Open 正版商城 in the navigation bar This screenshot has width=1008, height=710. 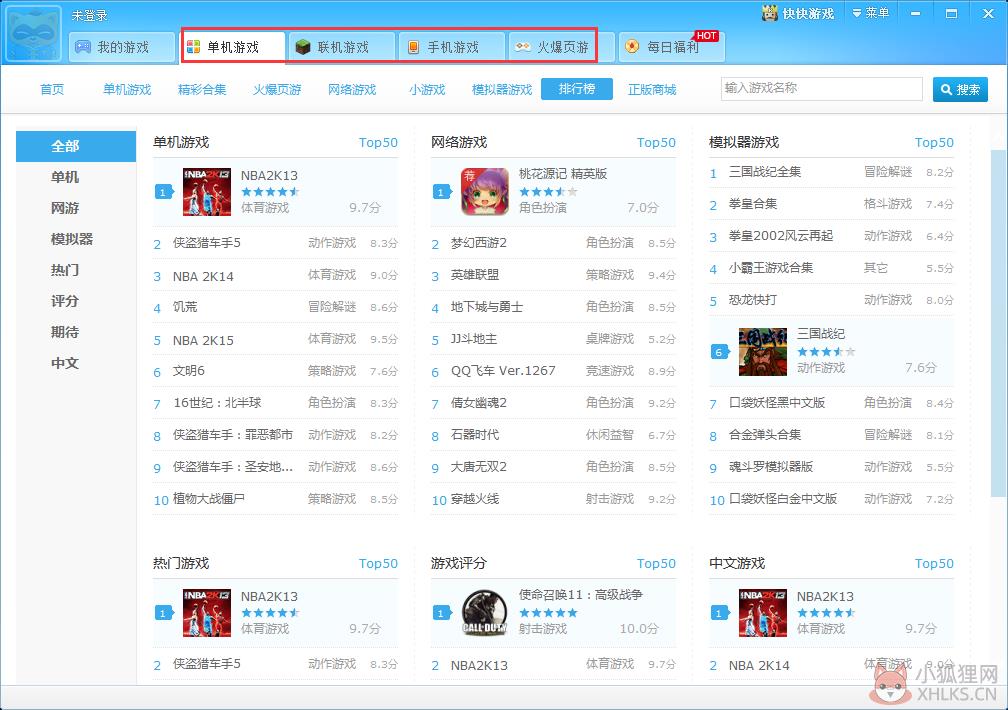[x=652, y=89]
